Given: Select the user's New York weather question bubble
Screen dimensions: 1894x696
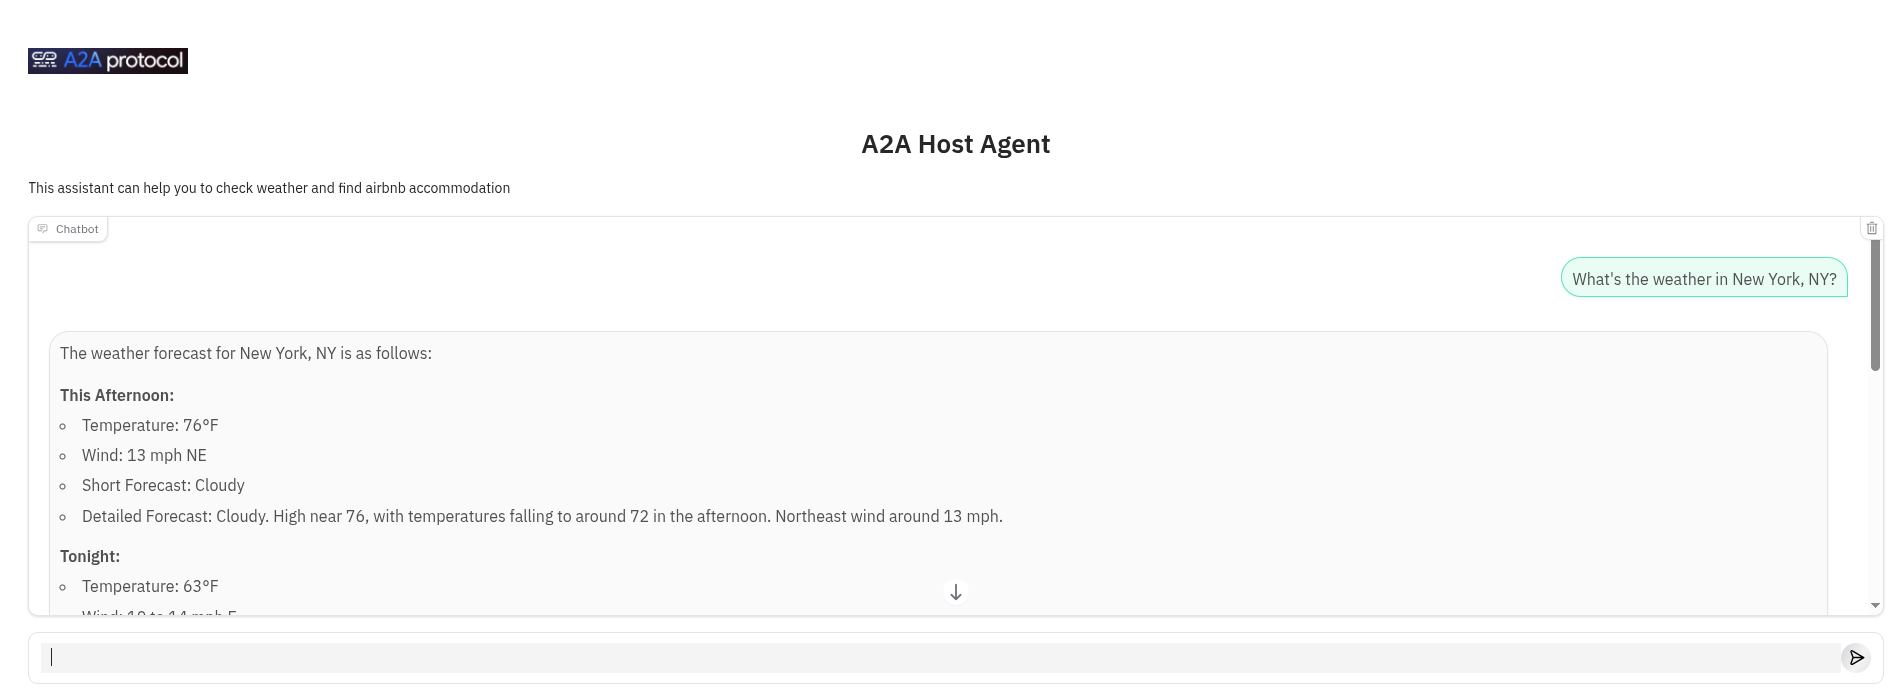Looking at the screenshot, I should [x=1704, y=279].
